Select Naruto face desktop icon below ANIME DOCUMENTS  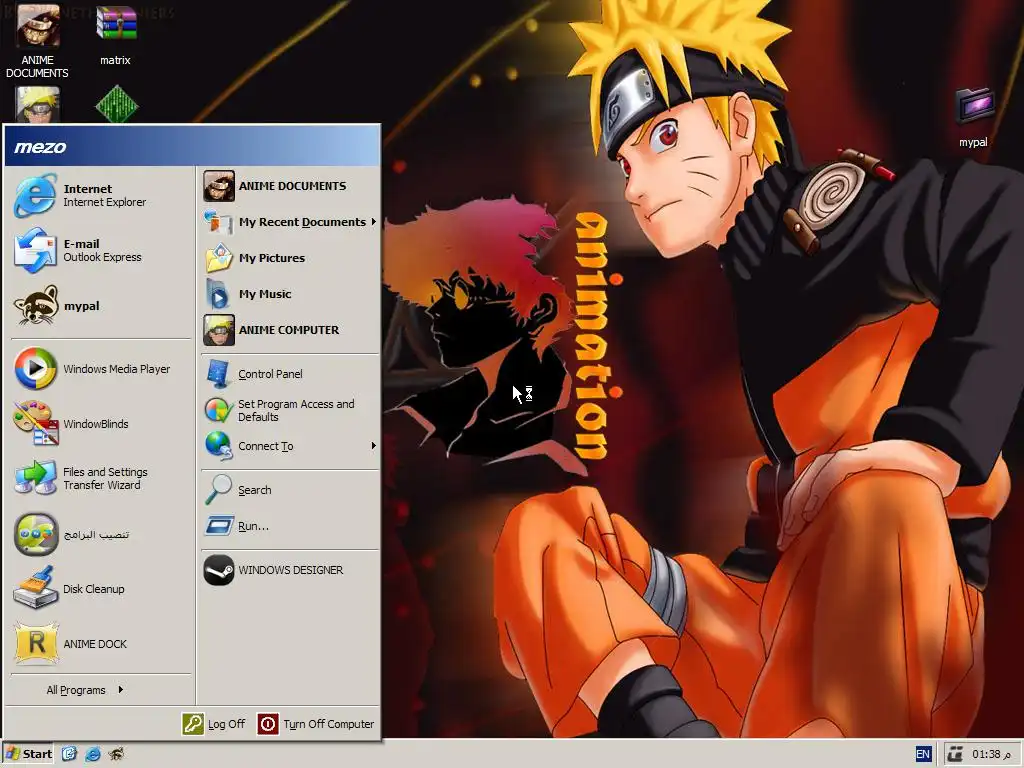(38, 104)
